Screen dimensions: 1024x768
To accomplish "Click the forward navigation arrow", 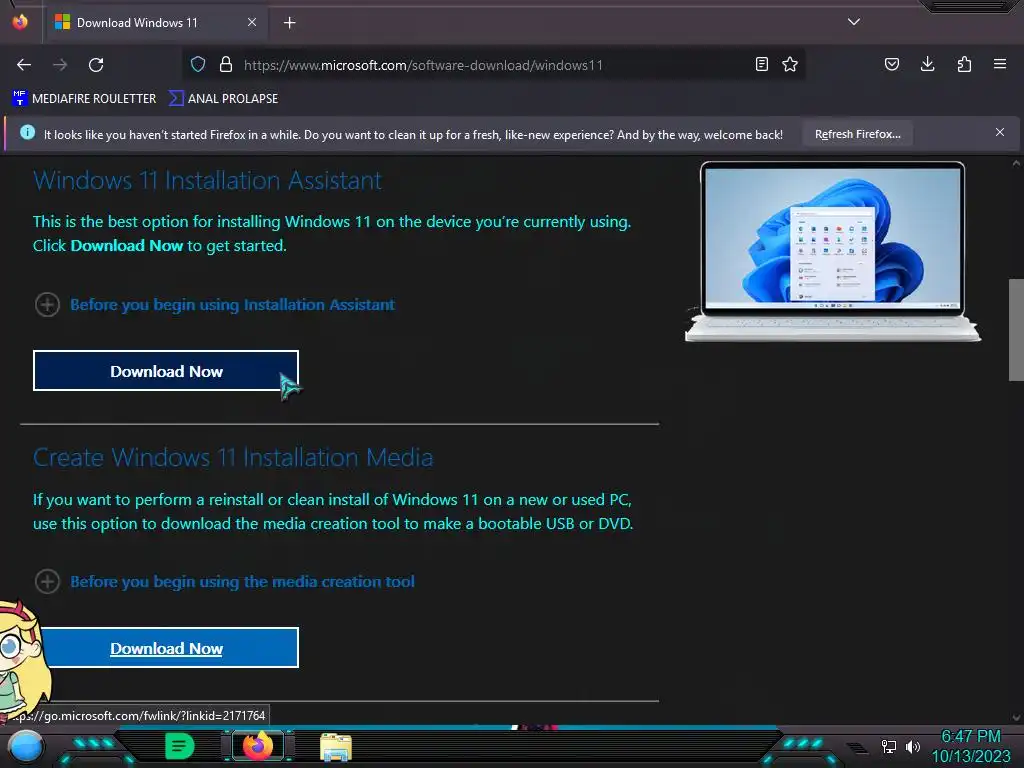I will pos(60,65).
